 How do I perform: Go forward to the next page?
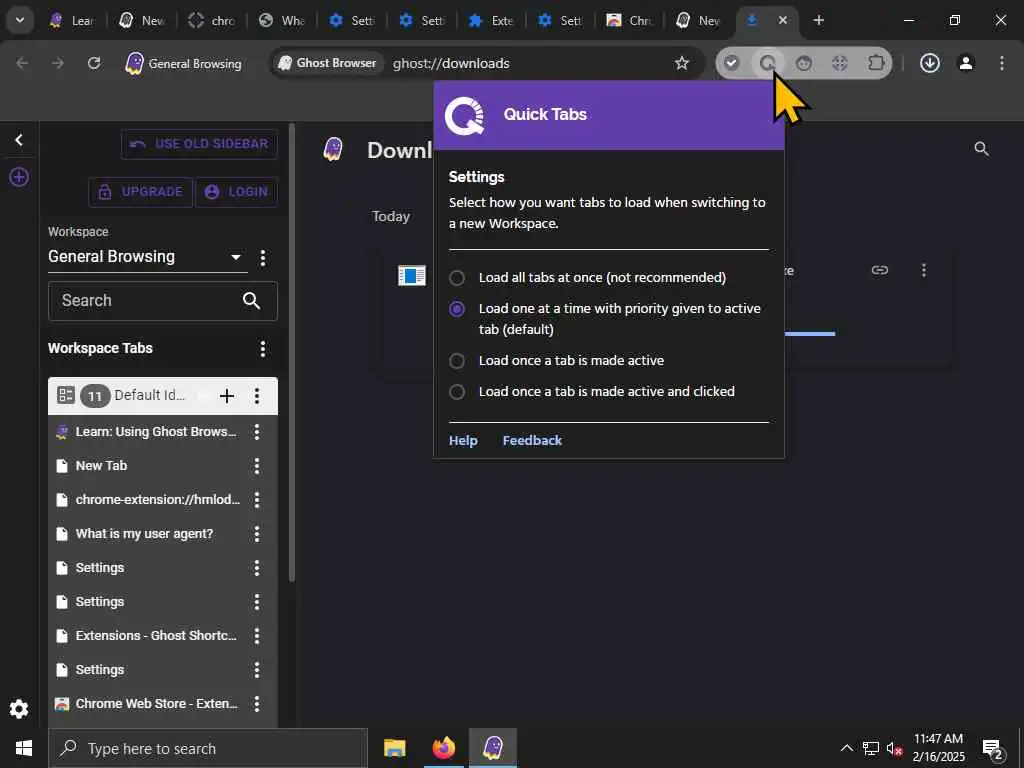(x=58, y=63)
